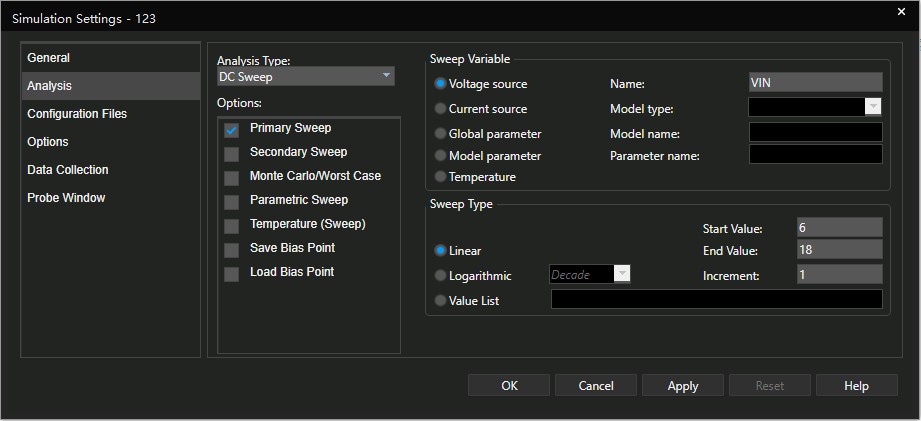Click the Model name input field
This screenshot has height=421, width=921.
click(815, 132)
